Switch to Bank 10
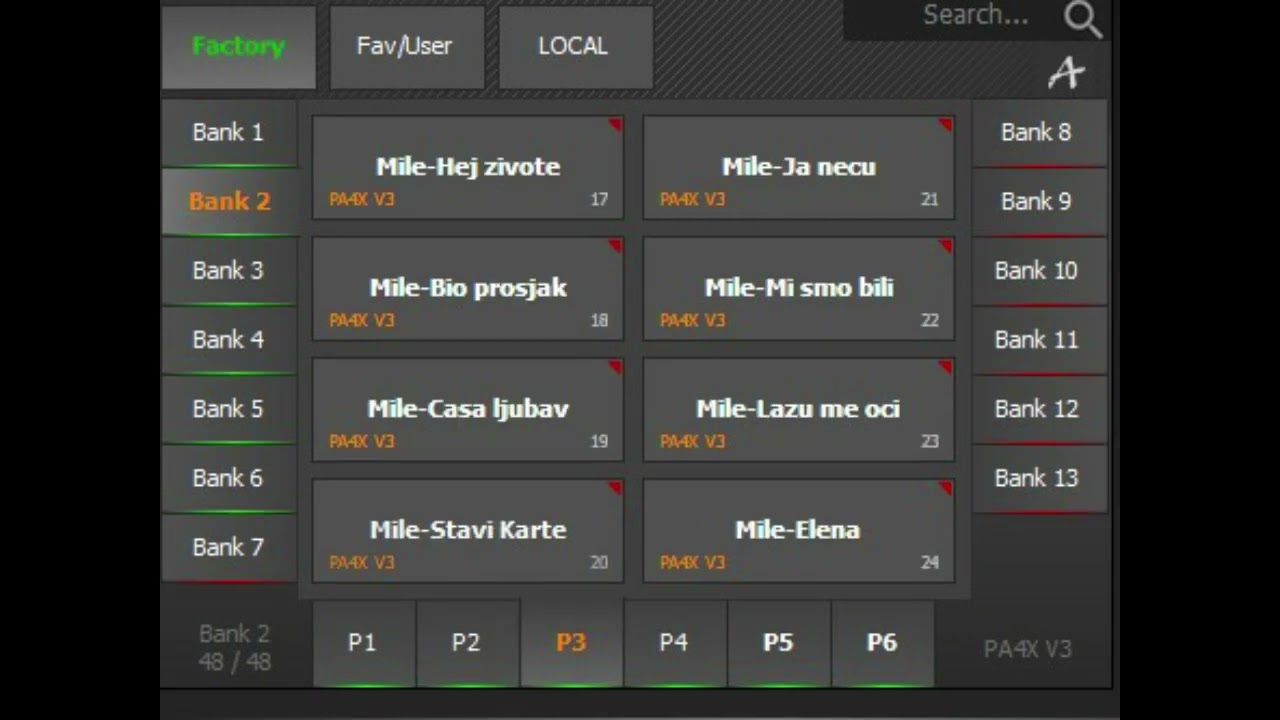 [x=1039, y=271]
